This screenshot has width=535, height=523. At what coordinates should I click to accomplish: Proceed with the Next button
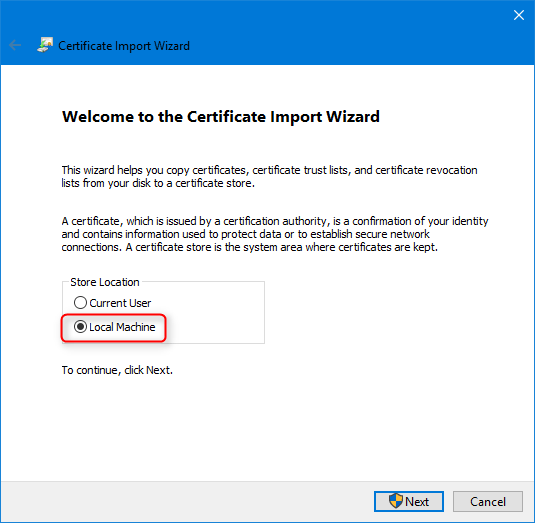pyautogui.click(x=409, y=502)
